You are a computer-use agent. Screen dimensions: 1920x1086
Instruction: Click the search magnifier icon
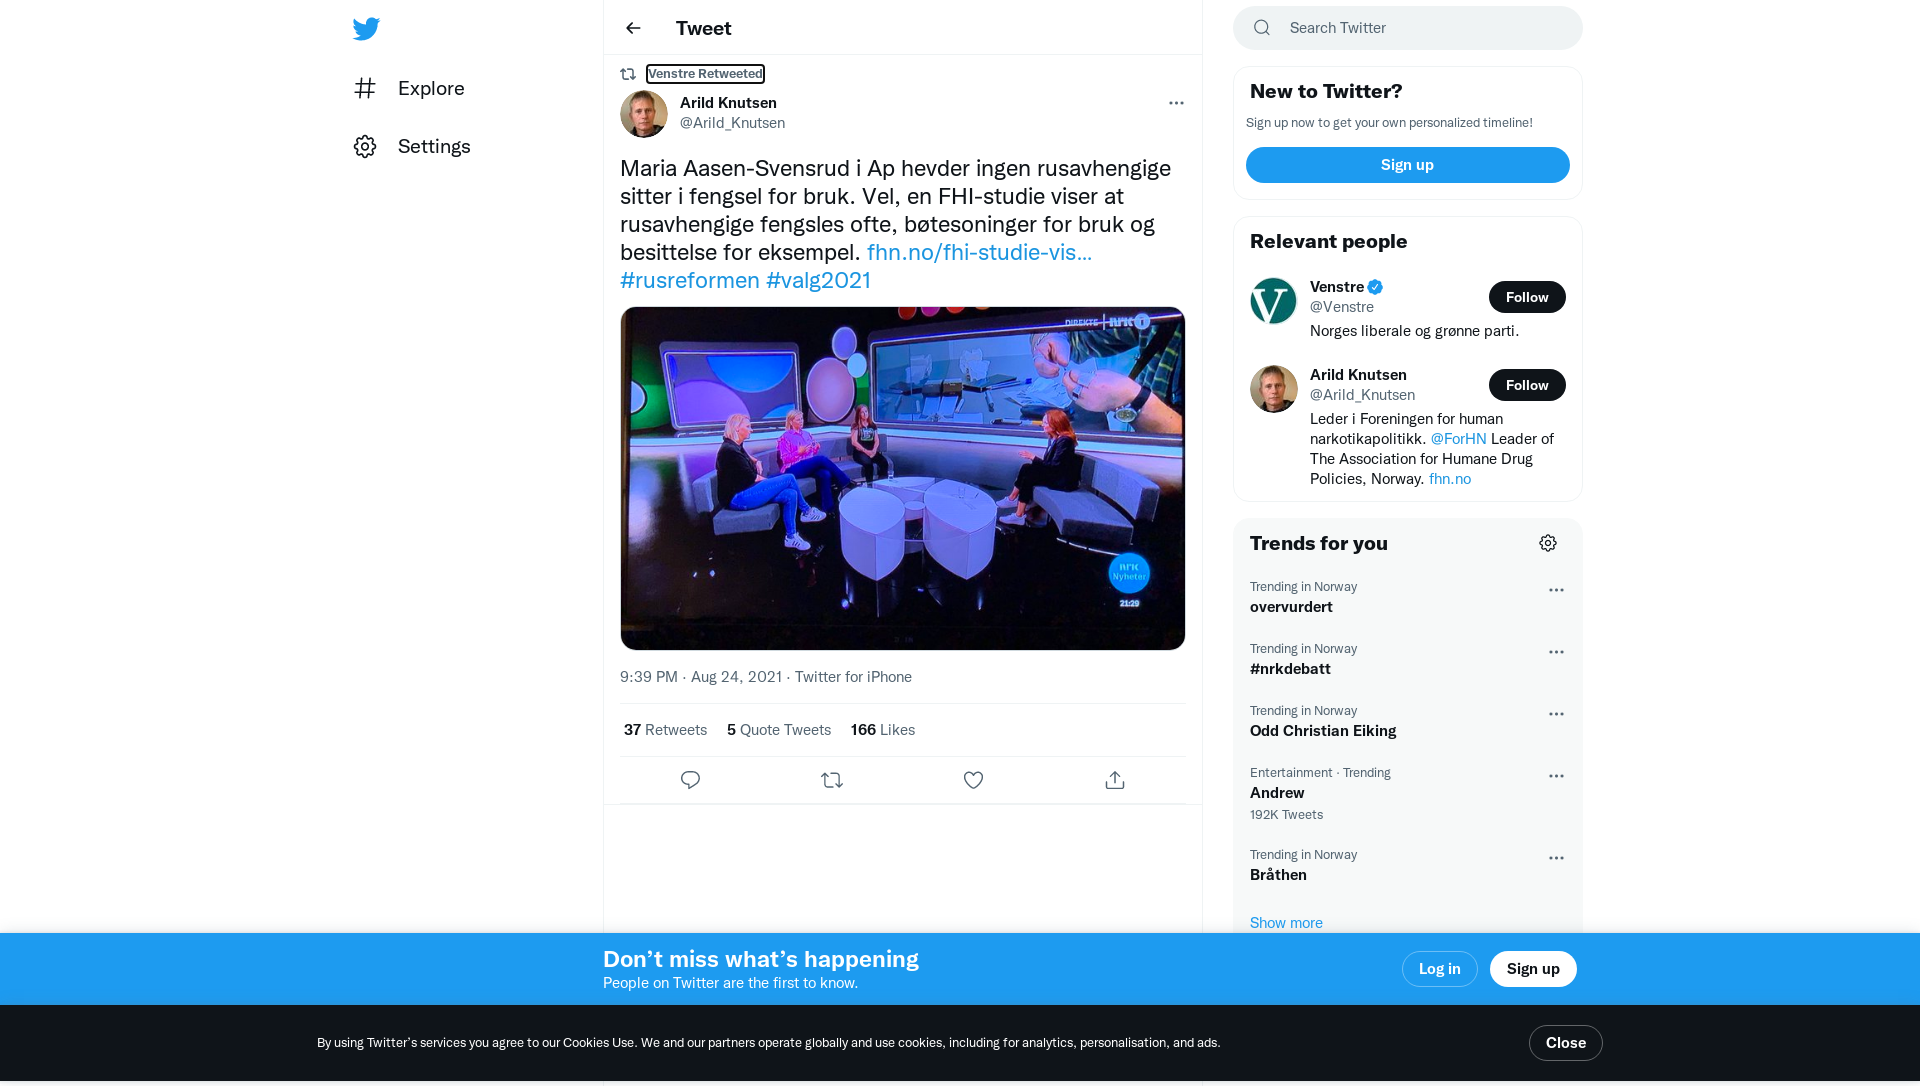coord(1262,28)
